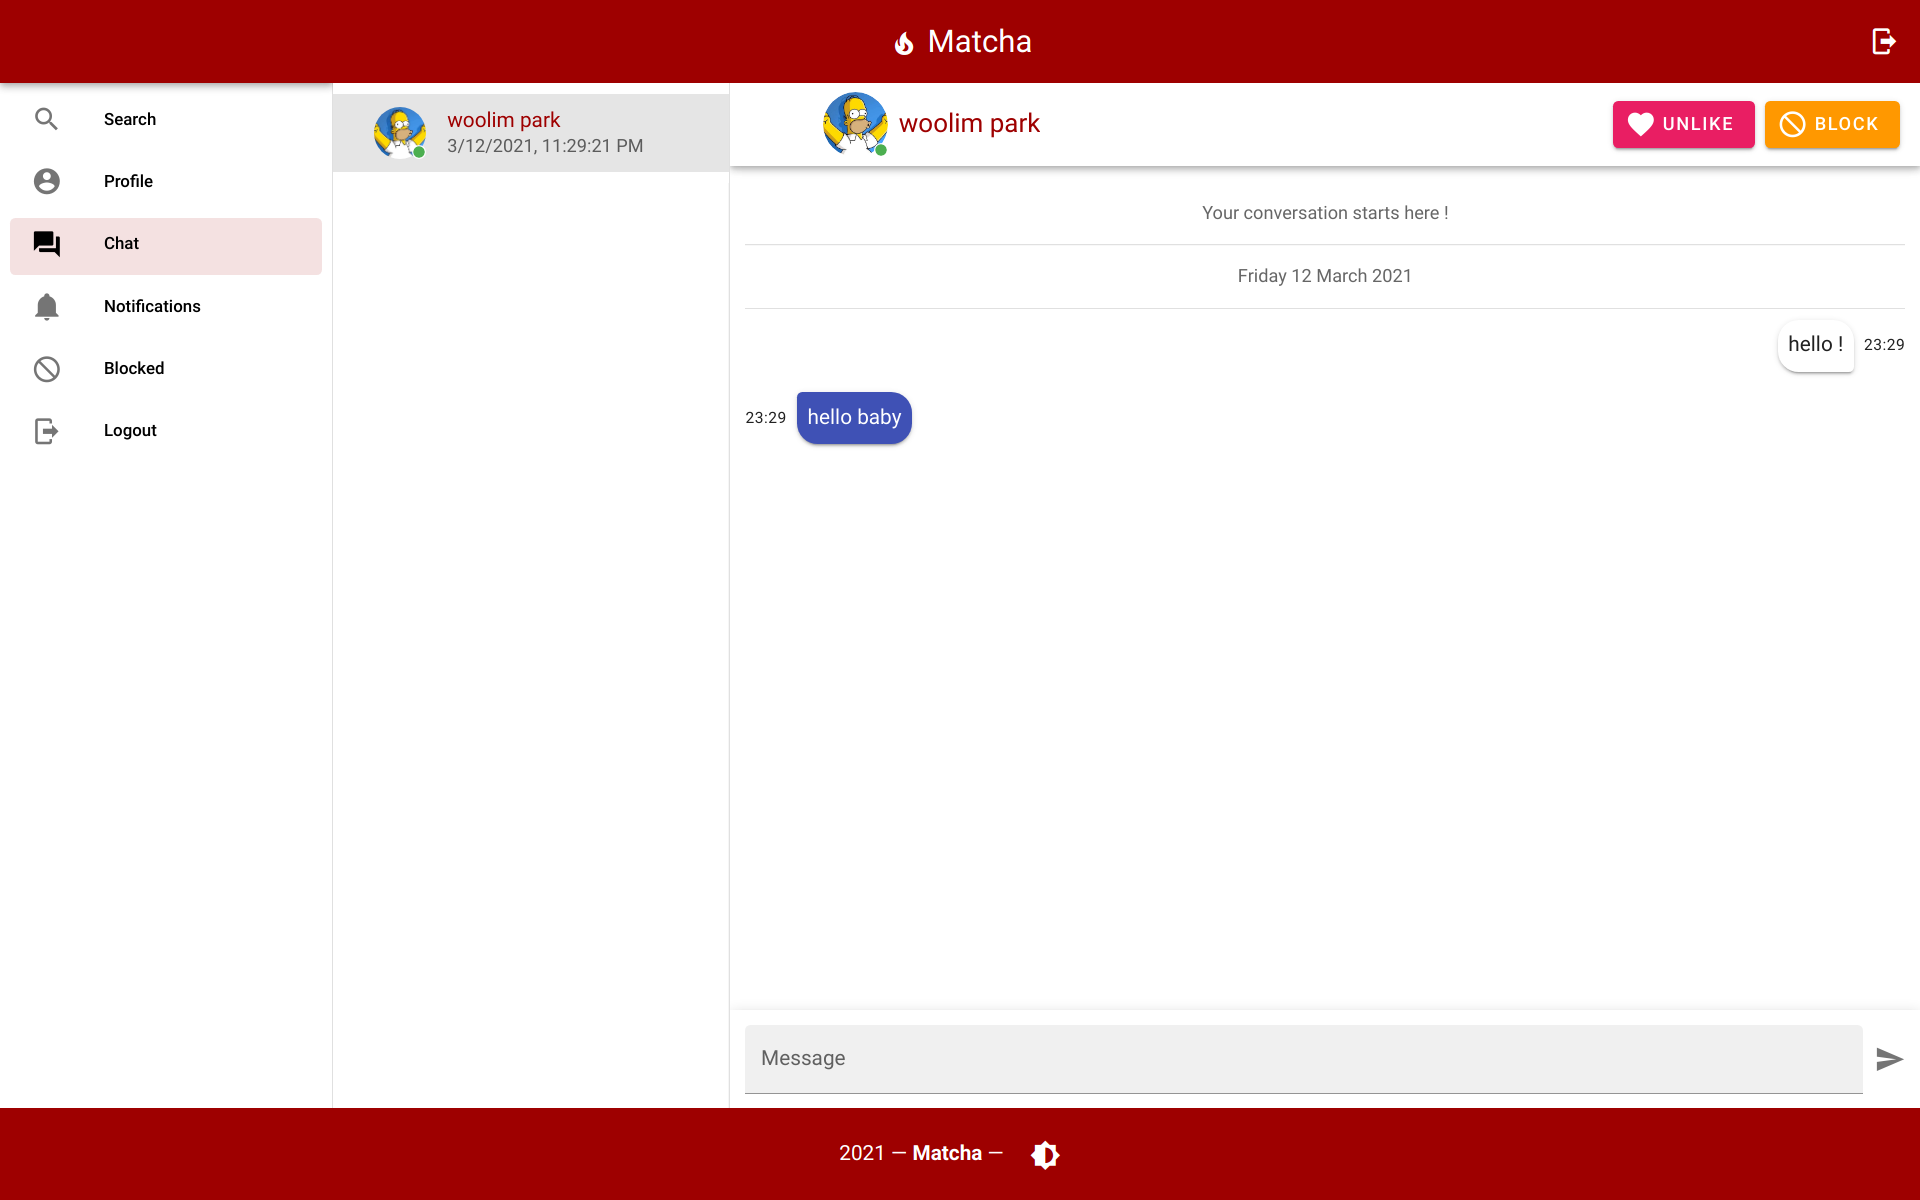Click woolim park avatar in chat header

855,124
